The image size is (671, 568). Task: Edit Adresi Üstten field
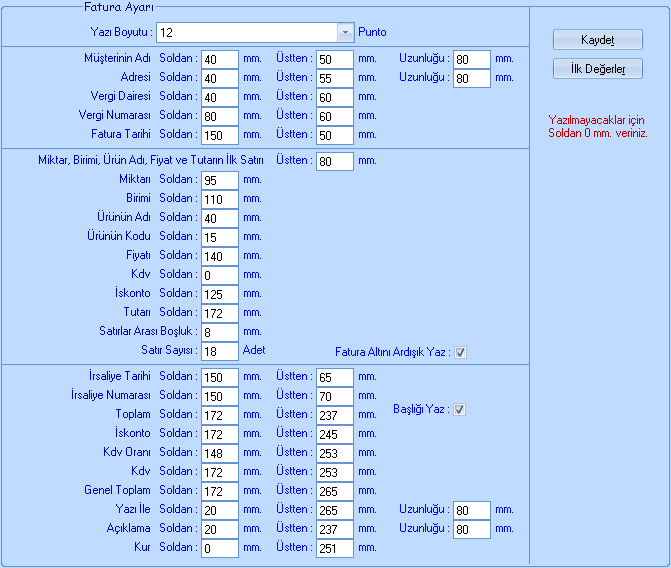pos(335,78)
